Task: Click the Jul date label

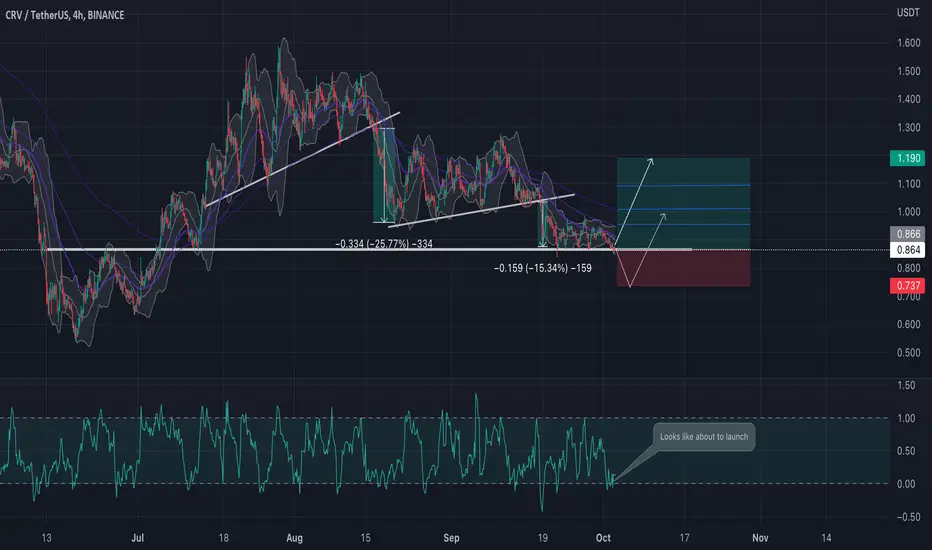Action: point(137,538)
